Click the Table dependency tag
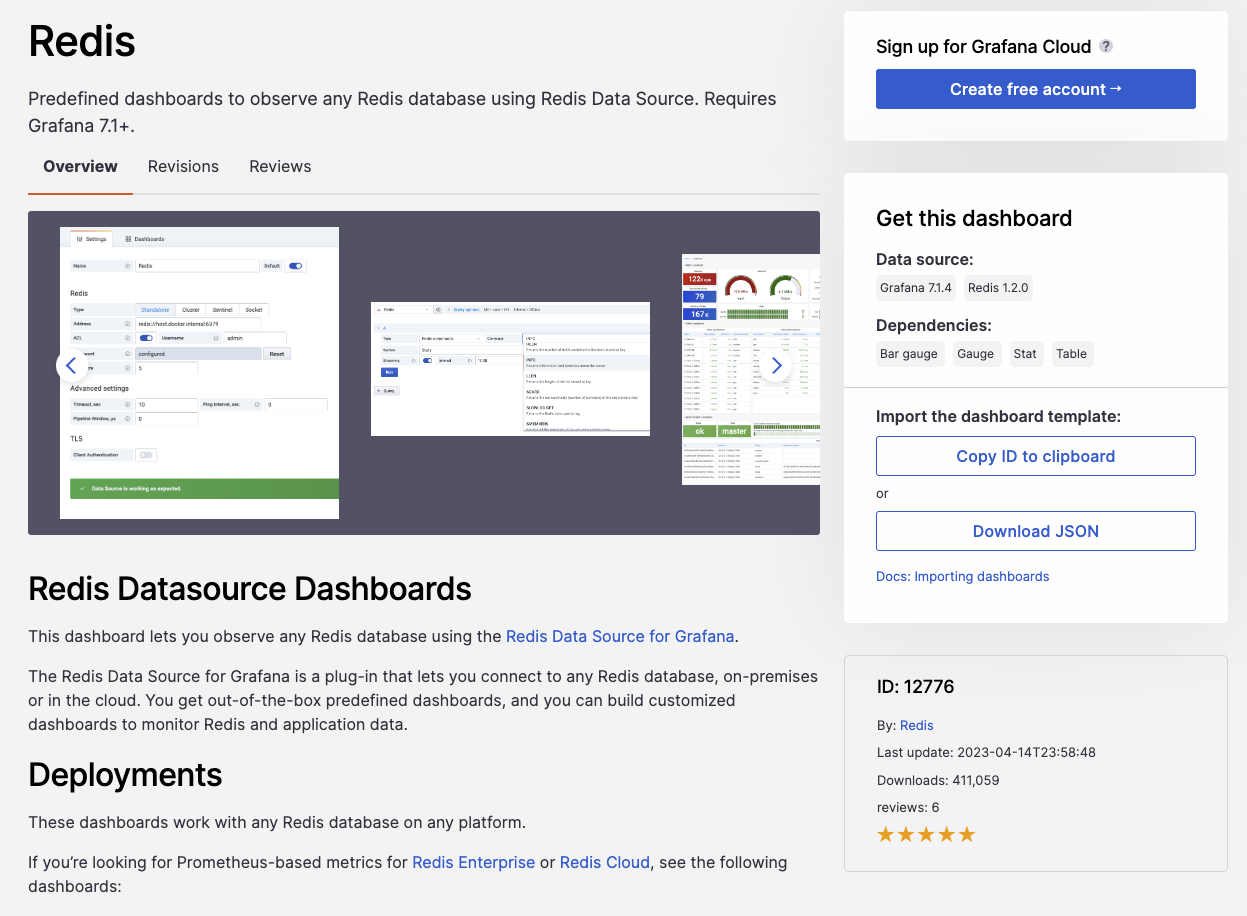This screenshot has height=916, width=1247. (x=1071, y=354)
